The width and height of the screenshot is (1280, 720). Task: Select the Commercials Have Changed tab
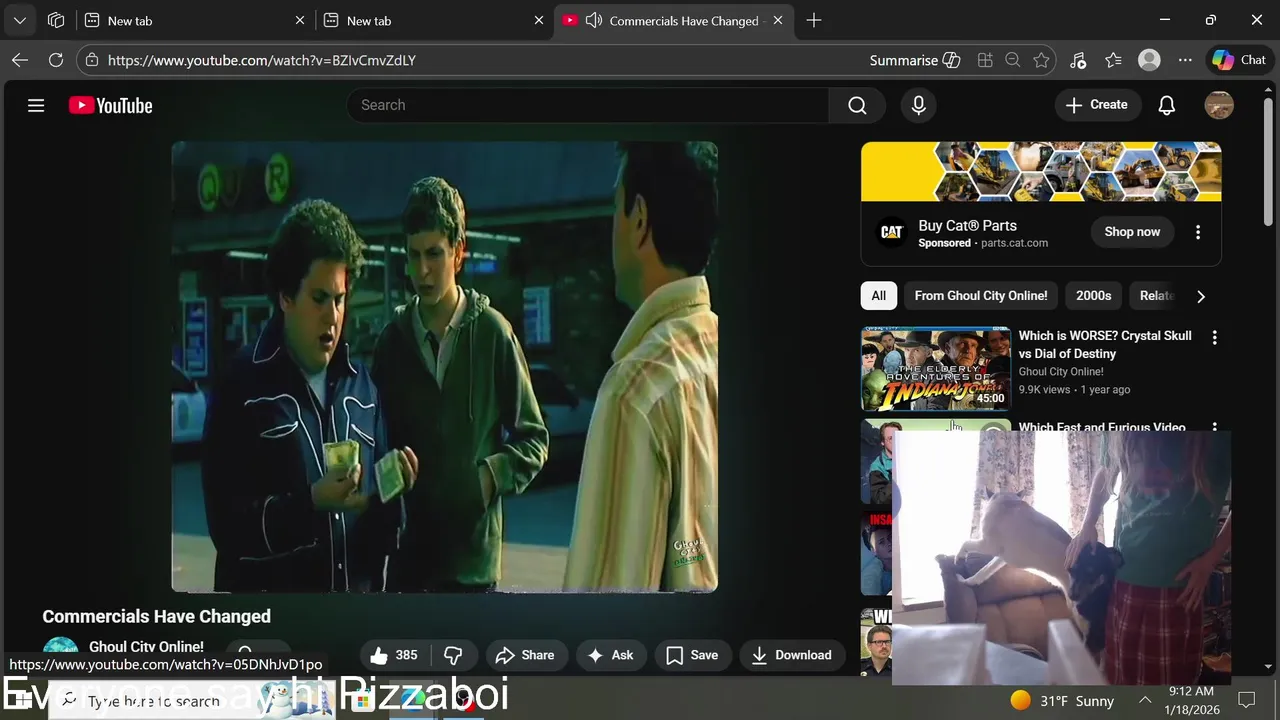[672, 20]
